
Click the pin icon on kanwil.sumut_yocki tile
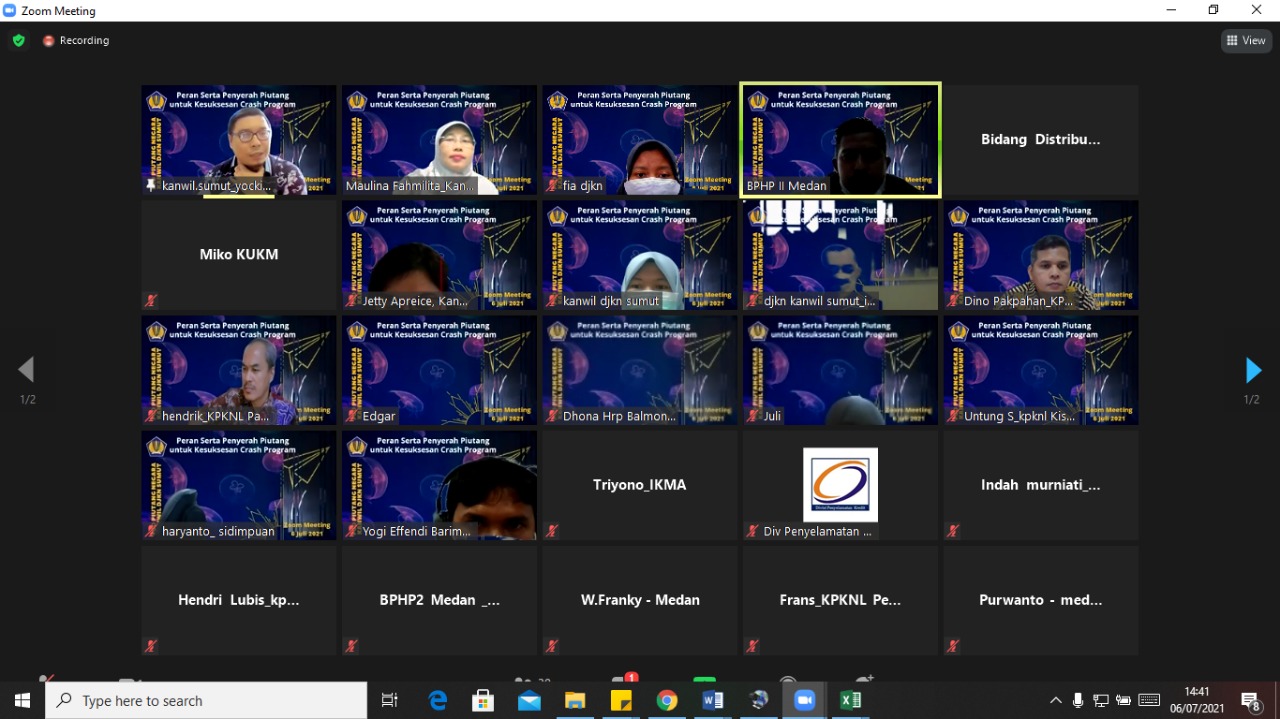[x=152, y=186]
